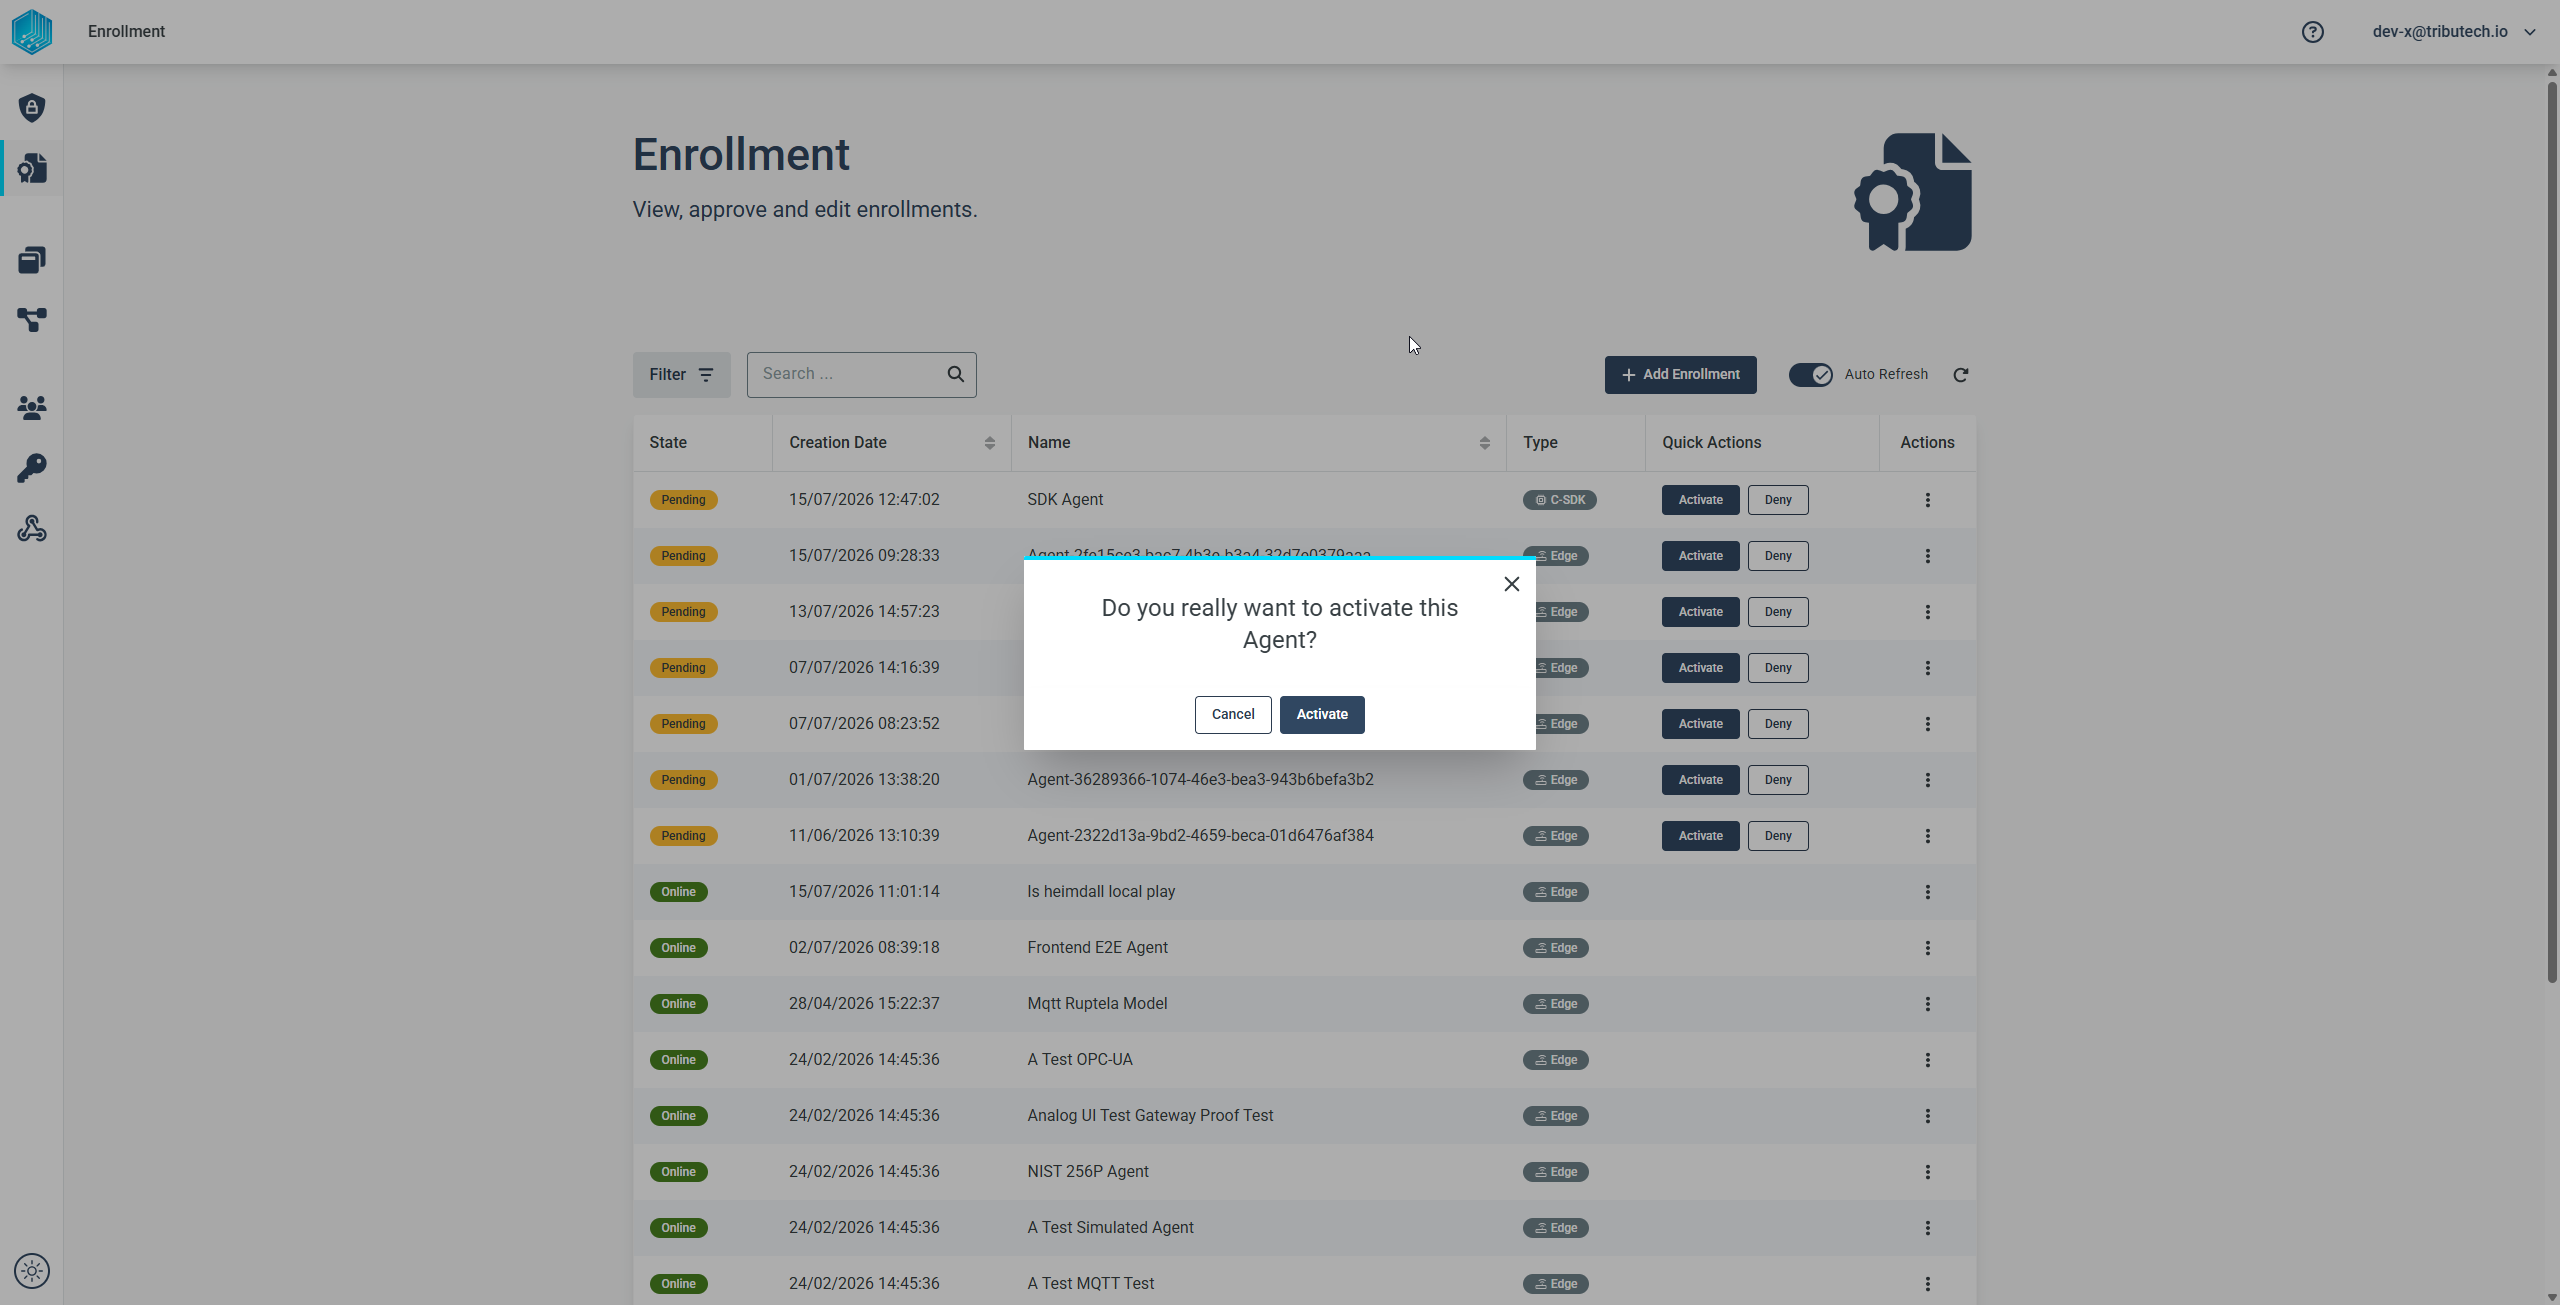The width and height of the screenshot is (2560, 1305).
Task: Open actions menu for Is heimdall local play
Action: (1928, 892)
